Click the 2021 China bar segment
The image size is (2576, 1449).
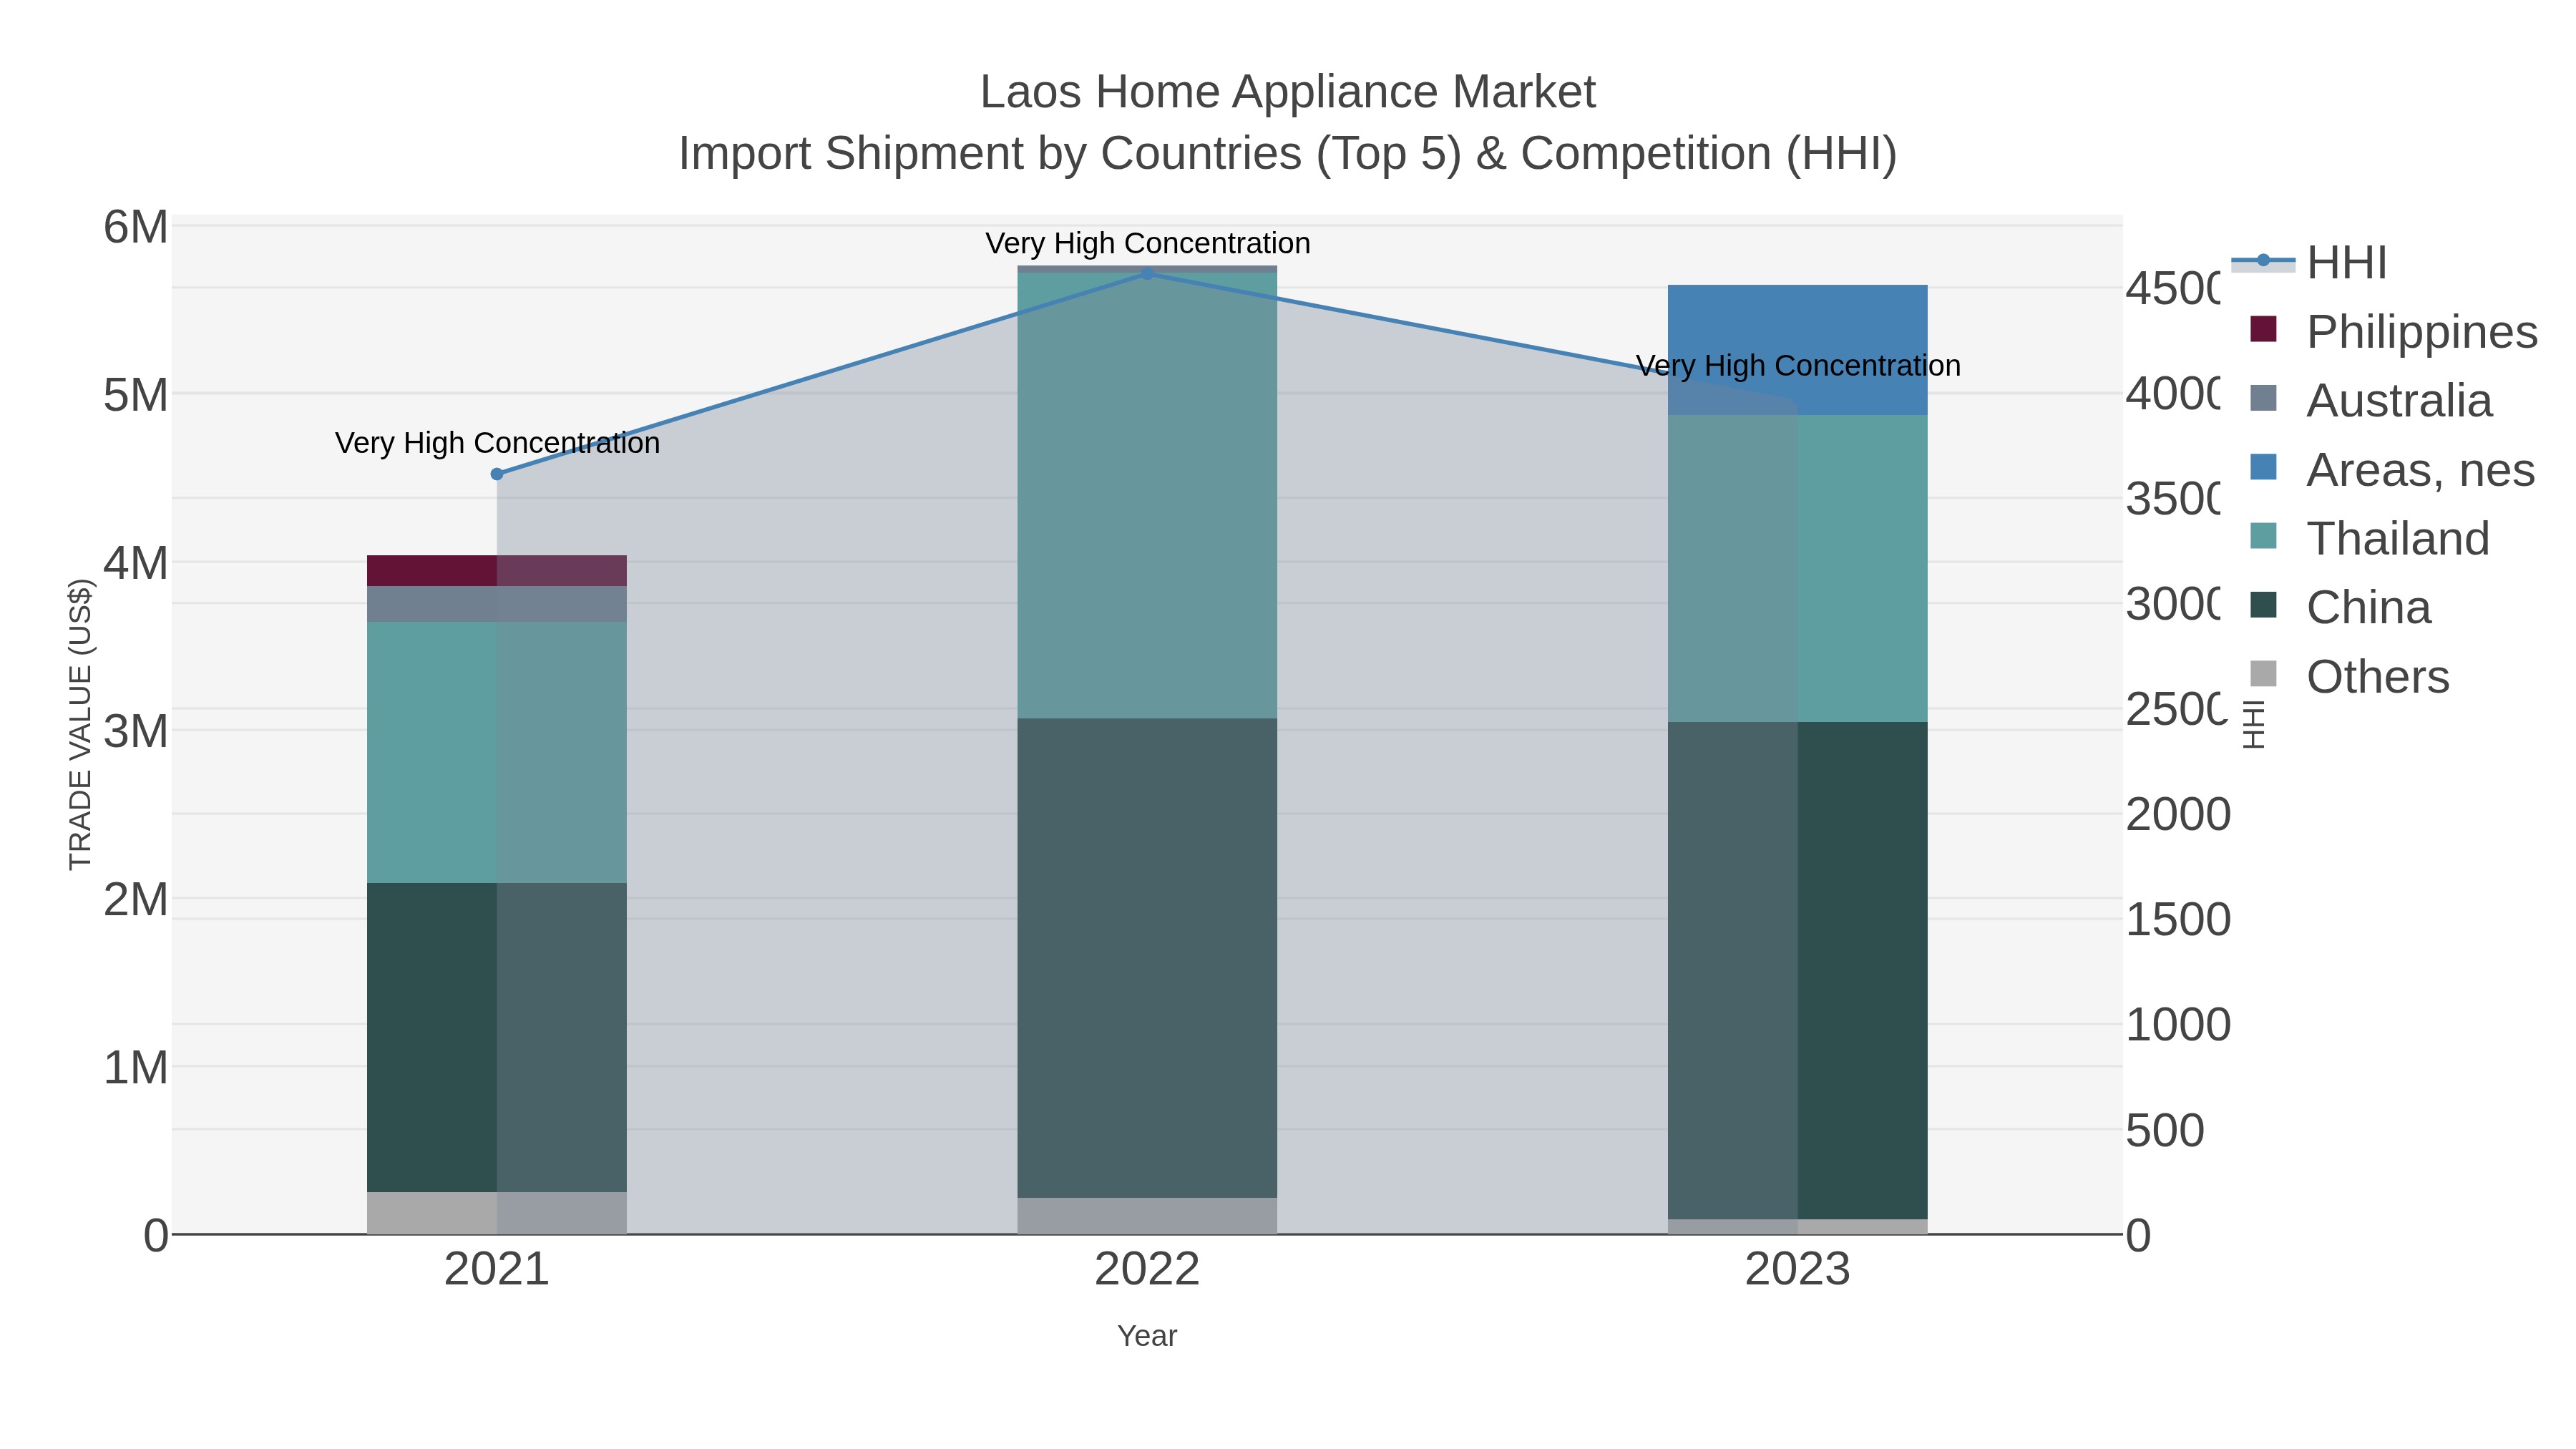tap(497, 1037)
